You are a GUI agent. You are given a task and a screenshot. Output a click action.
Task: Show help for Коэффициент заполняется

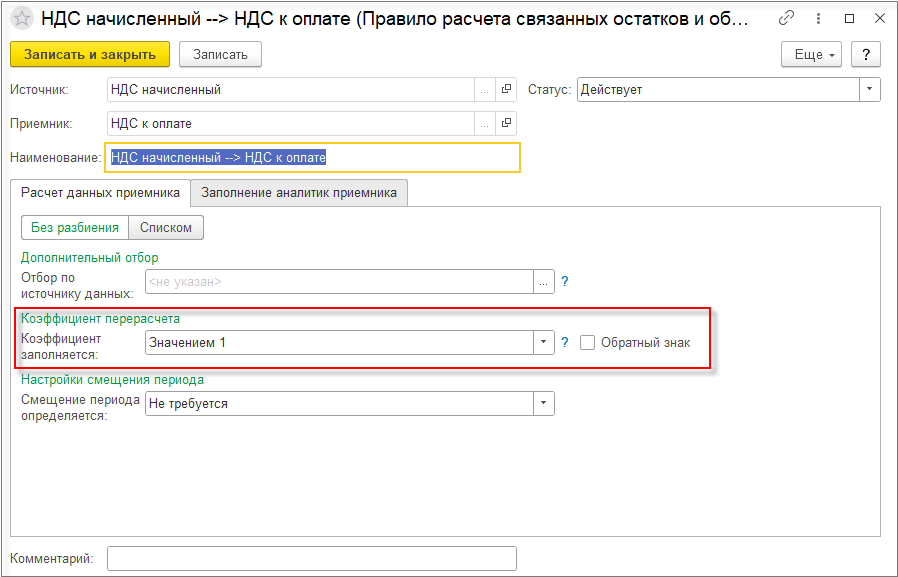point(565,342)
